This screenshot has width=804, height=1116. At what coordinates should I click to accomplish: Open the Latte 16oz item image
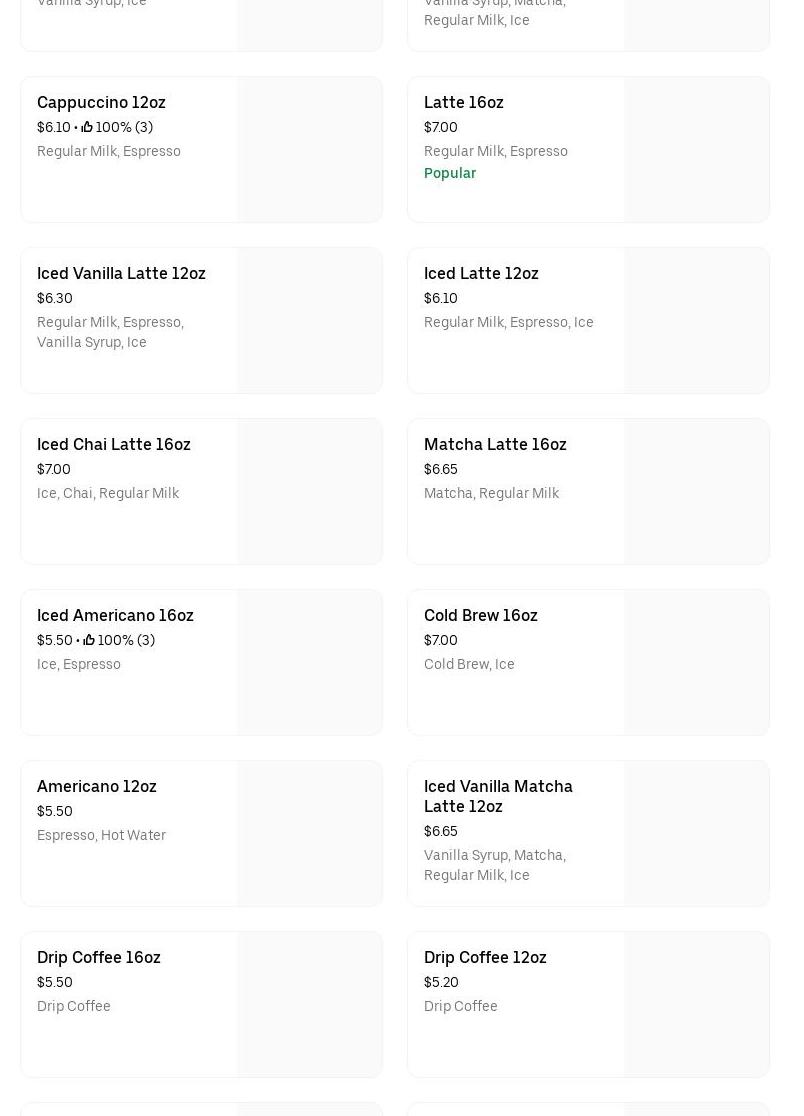(696, 149)
